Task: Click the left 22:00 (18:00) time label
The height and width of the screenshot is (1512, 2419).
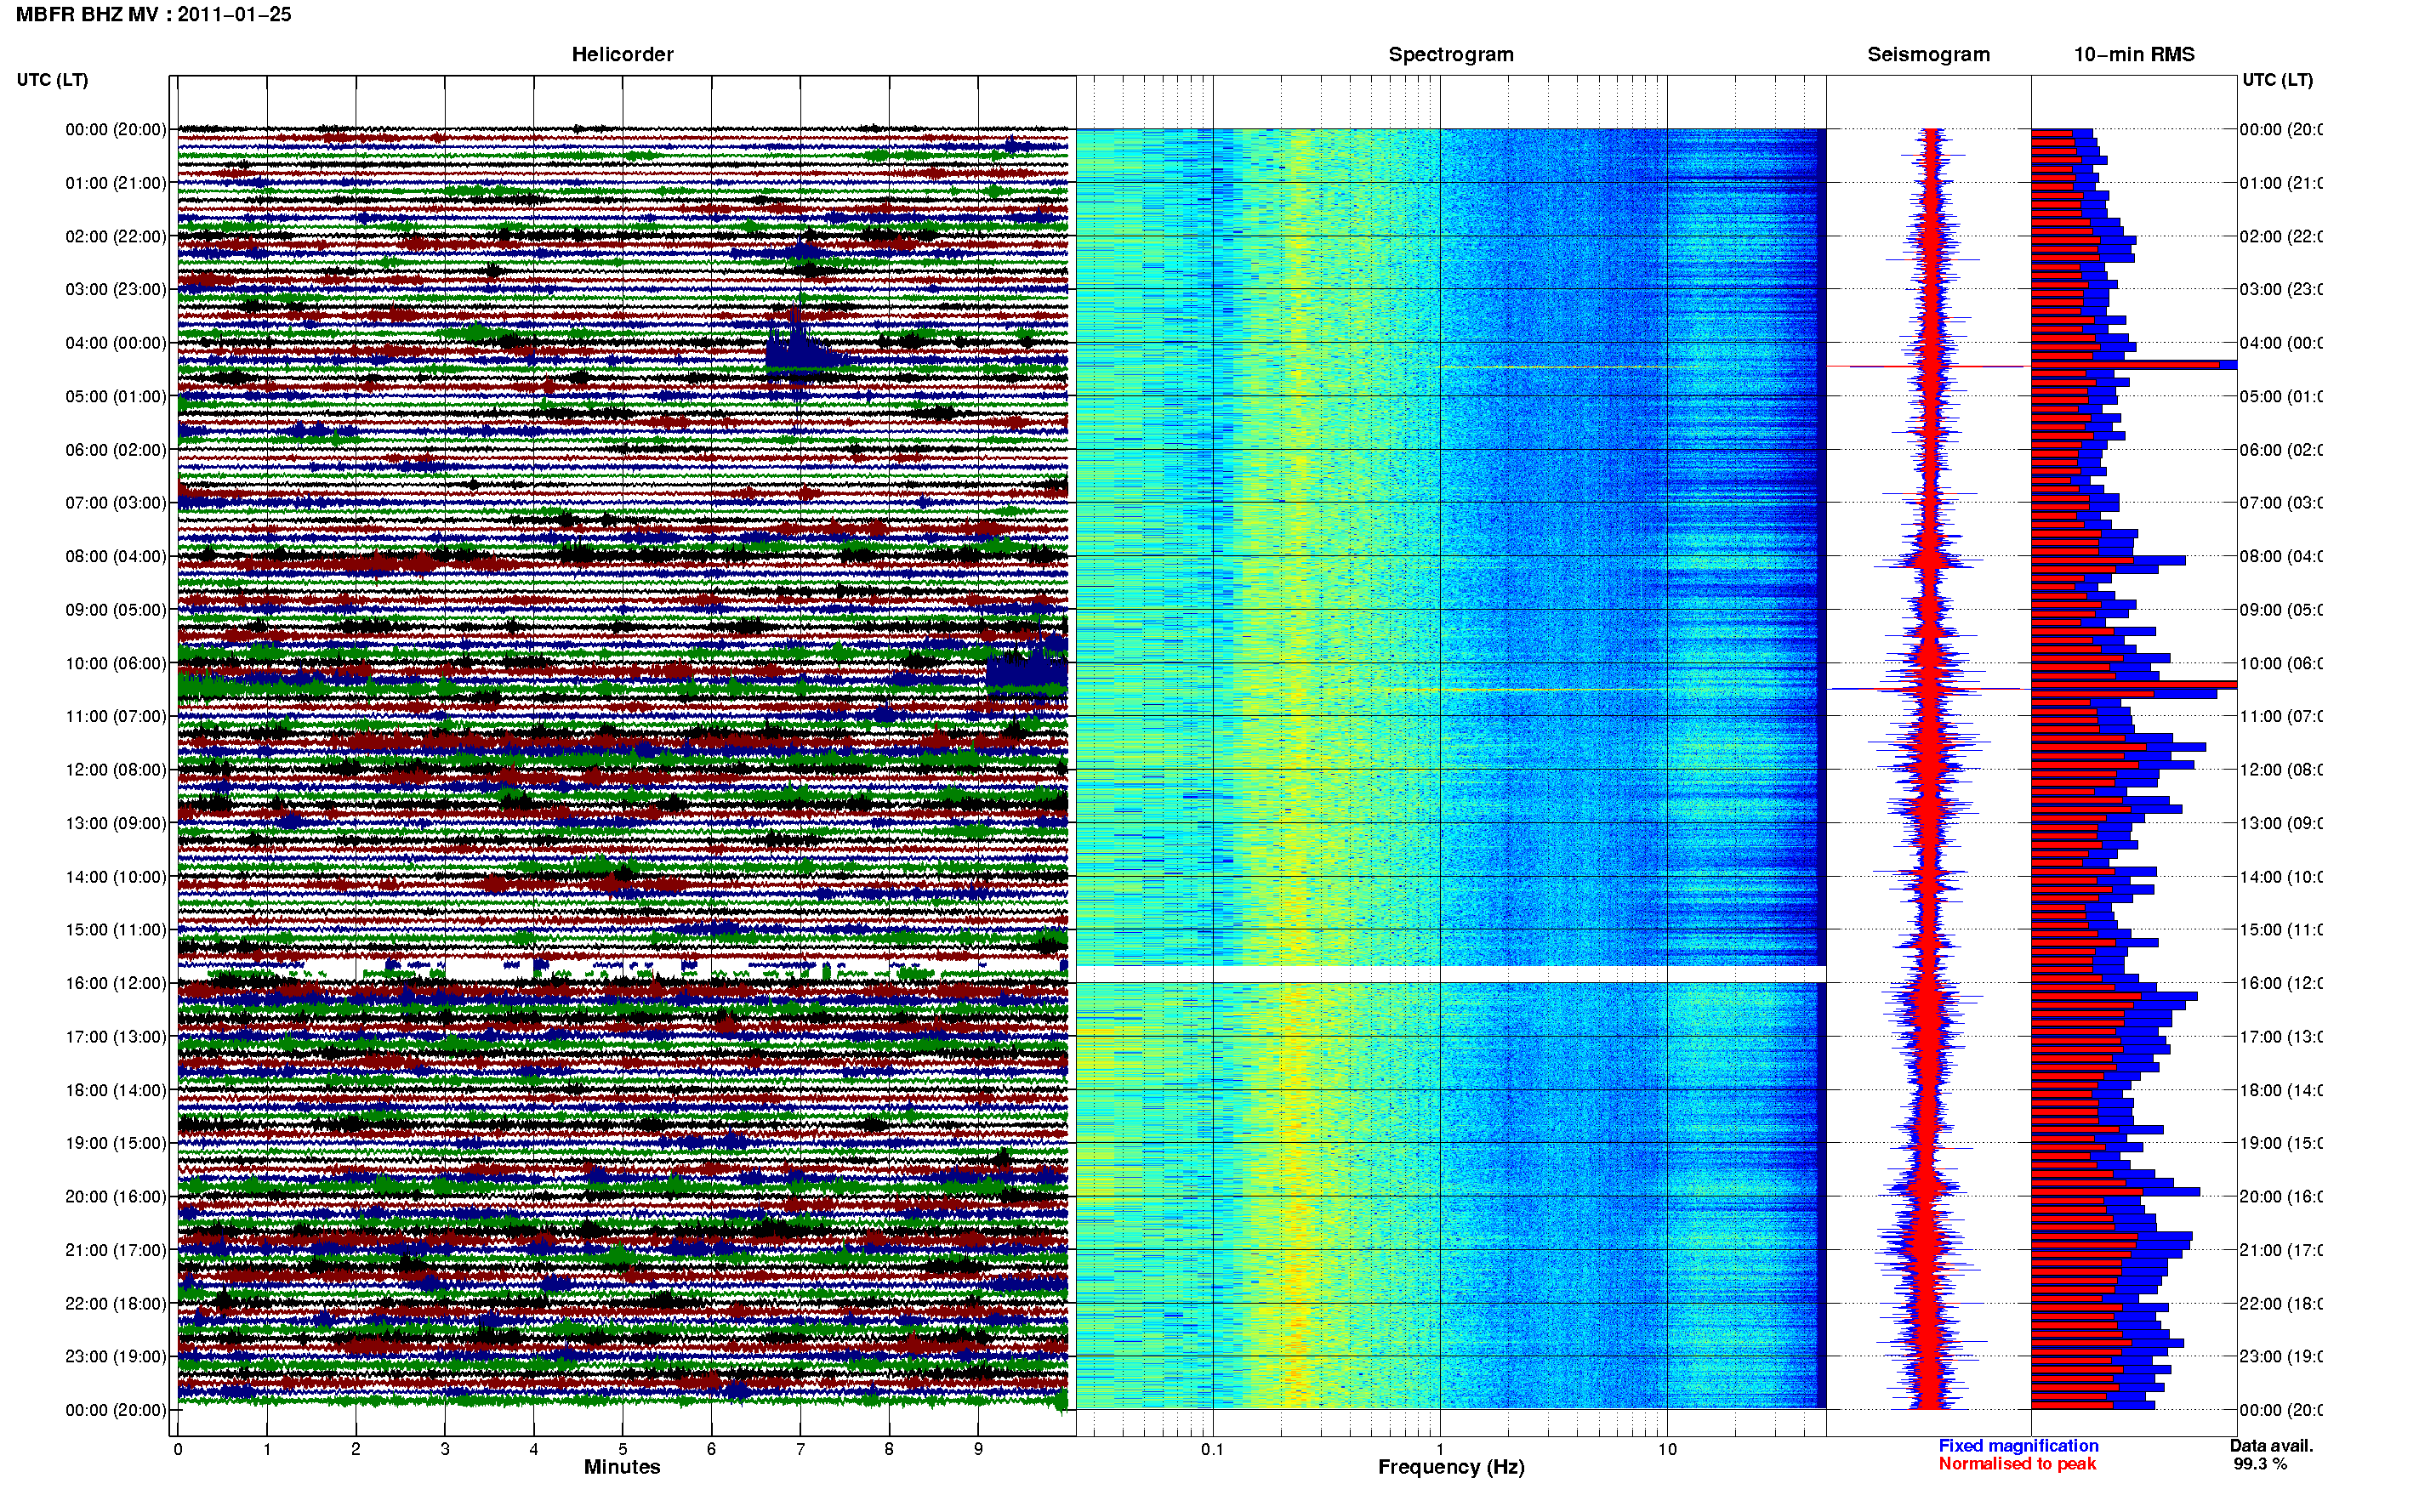Action: [116, 1303]
